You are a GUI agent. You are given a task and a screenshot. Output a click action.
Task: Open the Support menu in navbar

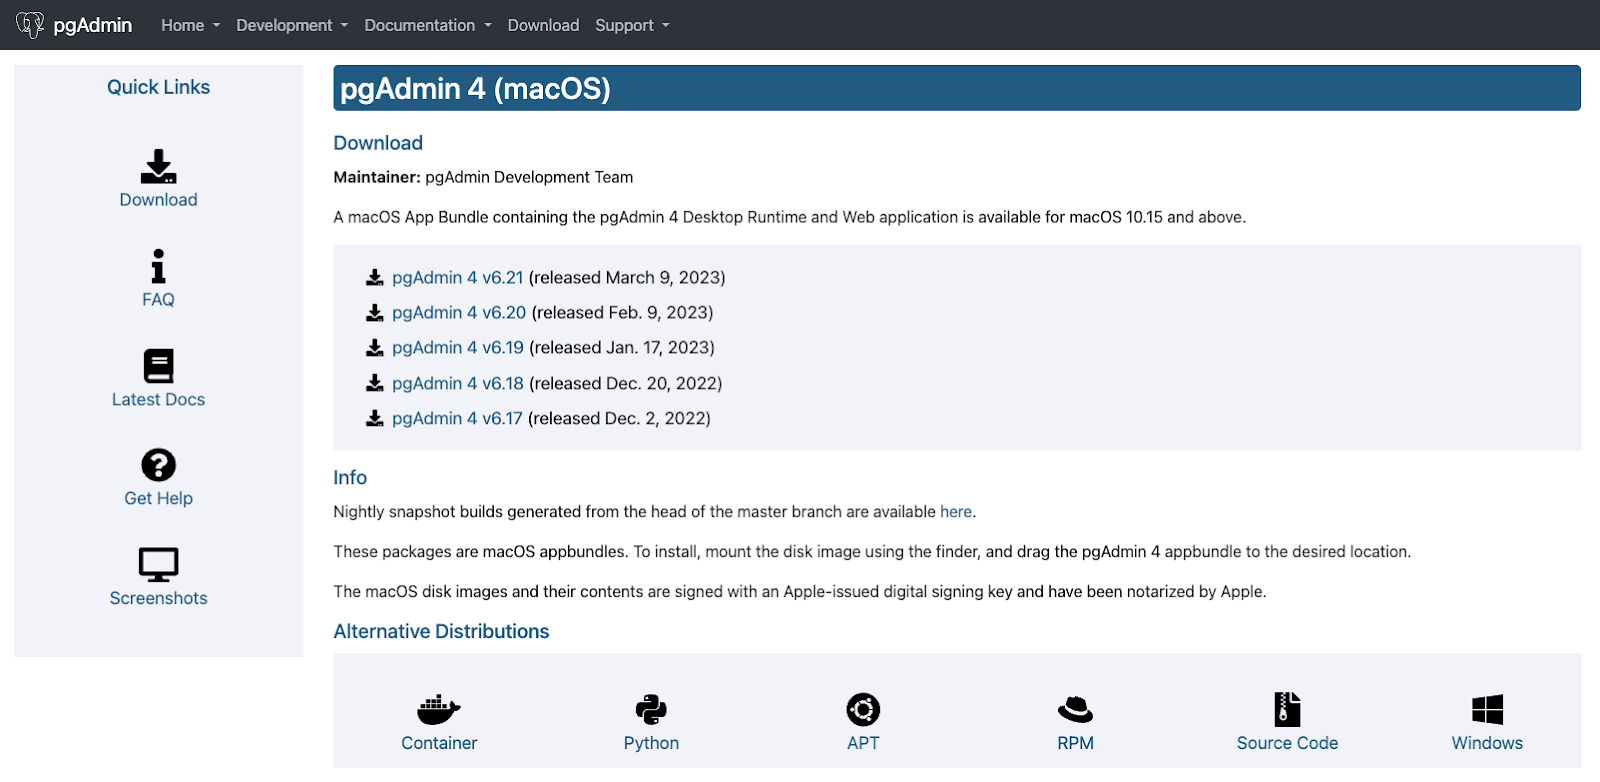[x=632, y=25]
